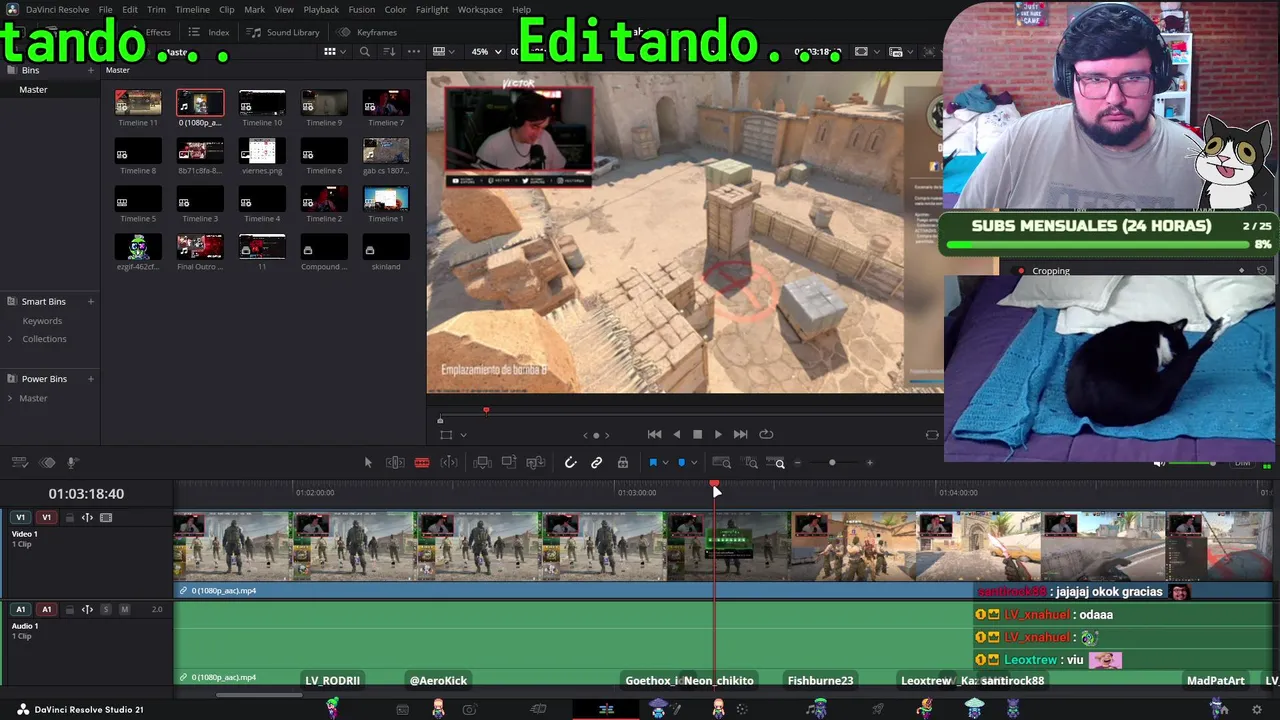Open the Trim menu

tap(156, 9)
